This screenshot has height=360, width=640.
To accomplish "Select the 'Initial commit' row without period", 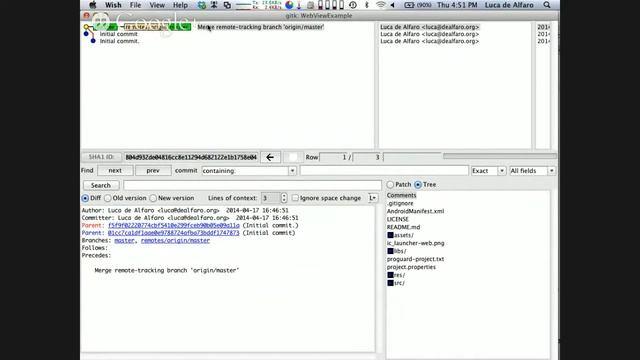I will (118, 34).
